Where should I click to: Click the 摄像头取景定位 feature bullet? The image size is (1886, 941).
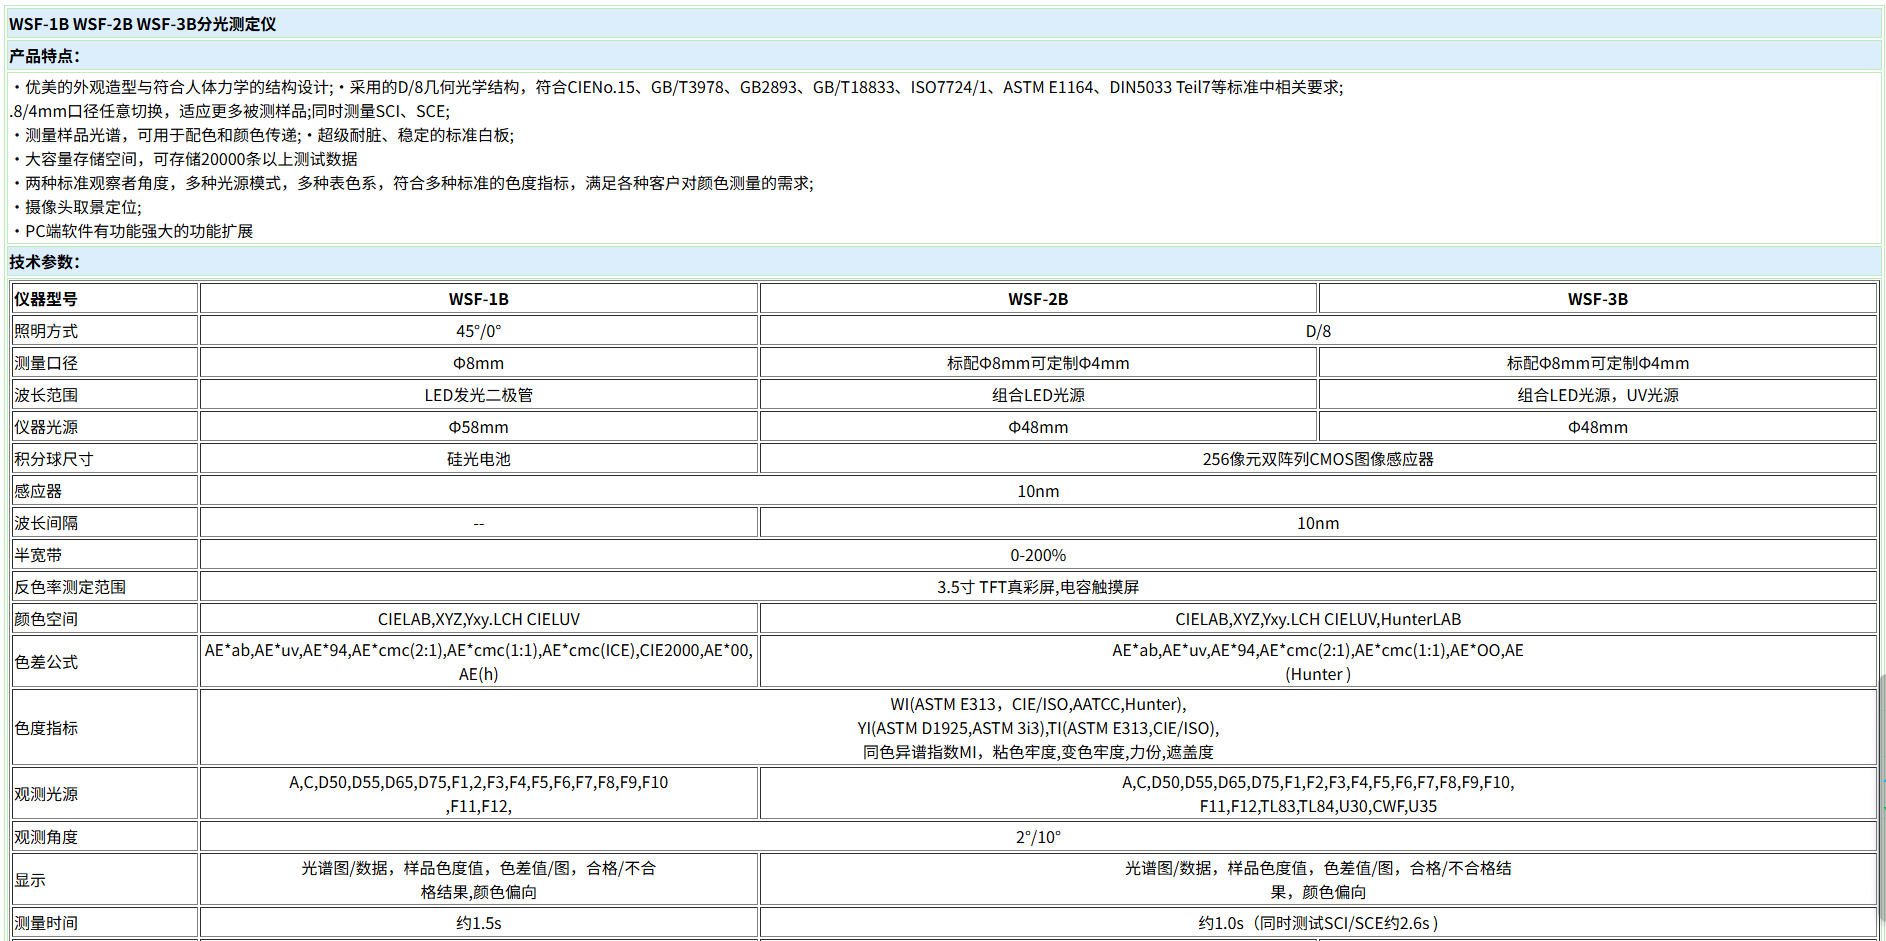click(83, 207)
